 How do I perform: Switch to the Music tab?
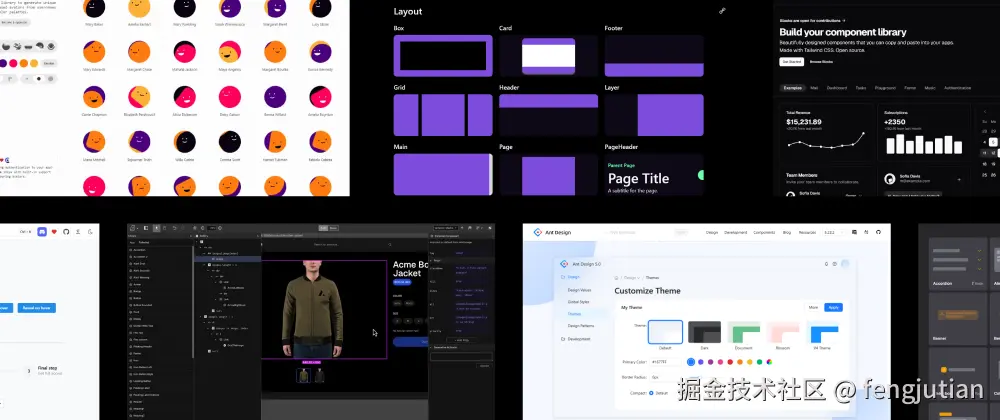tap(930, 87)
